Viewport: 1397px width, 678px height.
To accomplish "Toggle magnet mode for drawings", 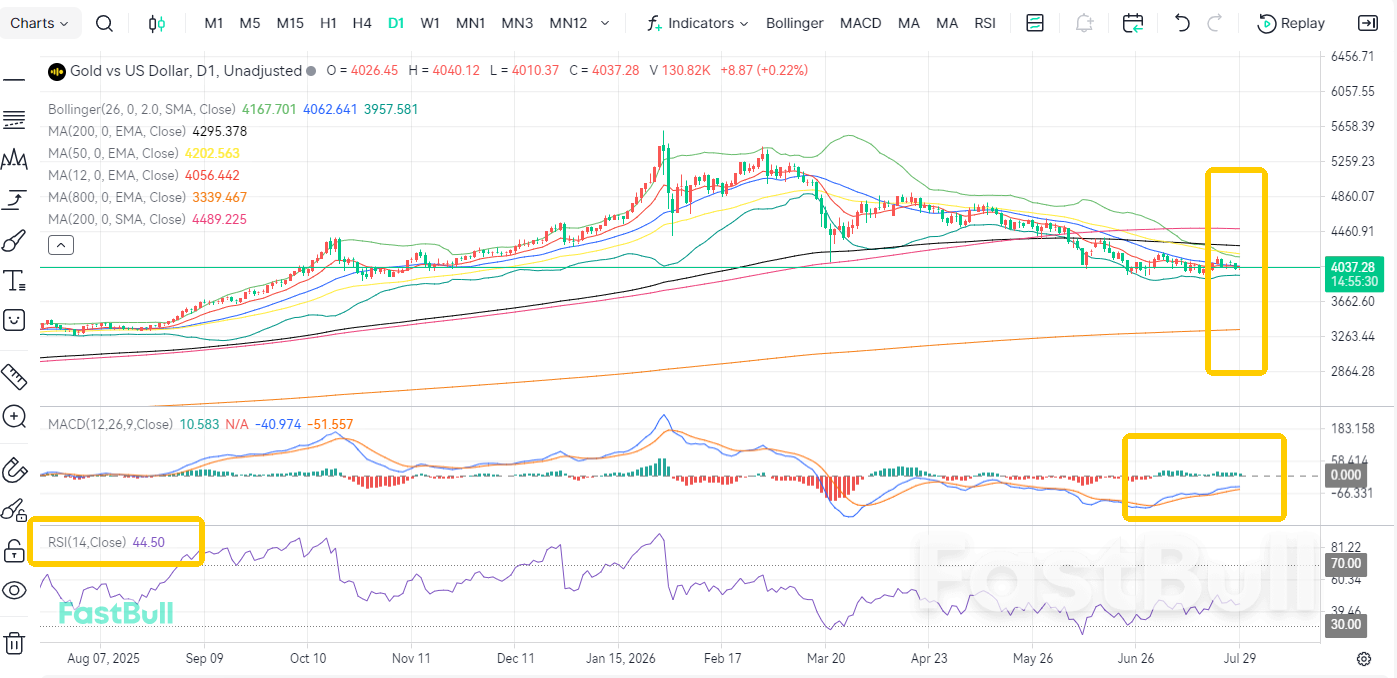I will point(14,470).
